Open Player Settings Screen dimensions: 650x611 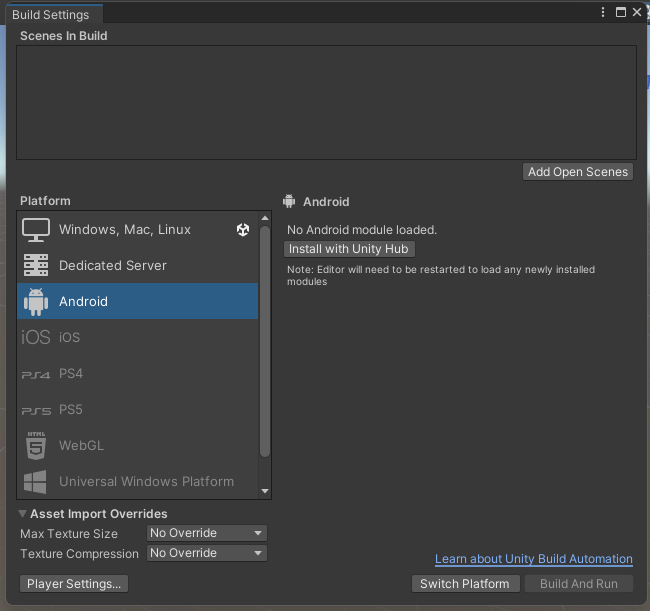[74, 584]
